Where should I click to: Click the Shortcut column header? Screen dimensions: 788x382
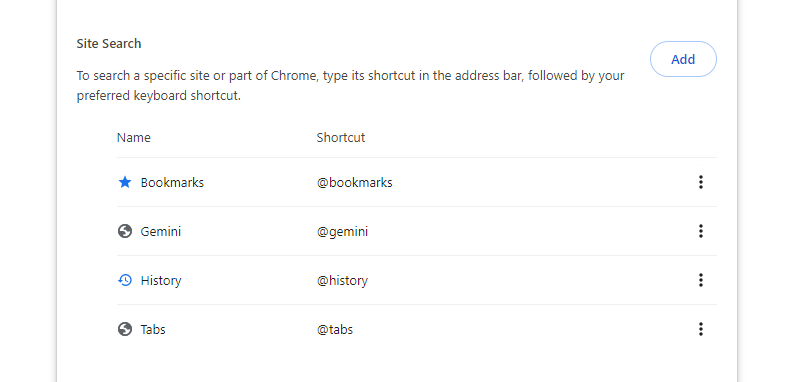click(341, 138)
